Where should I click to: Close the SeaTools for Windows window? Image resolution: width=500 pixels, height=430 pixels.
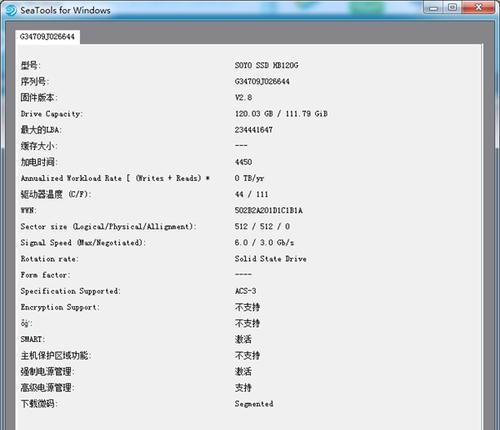click(479, 8)
